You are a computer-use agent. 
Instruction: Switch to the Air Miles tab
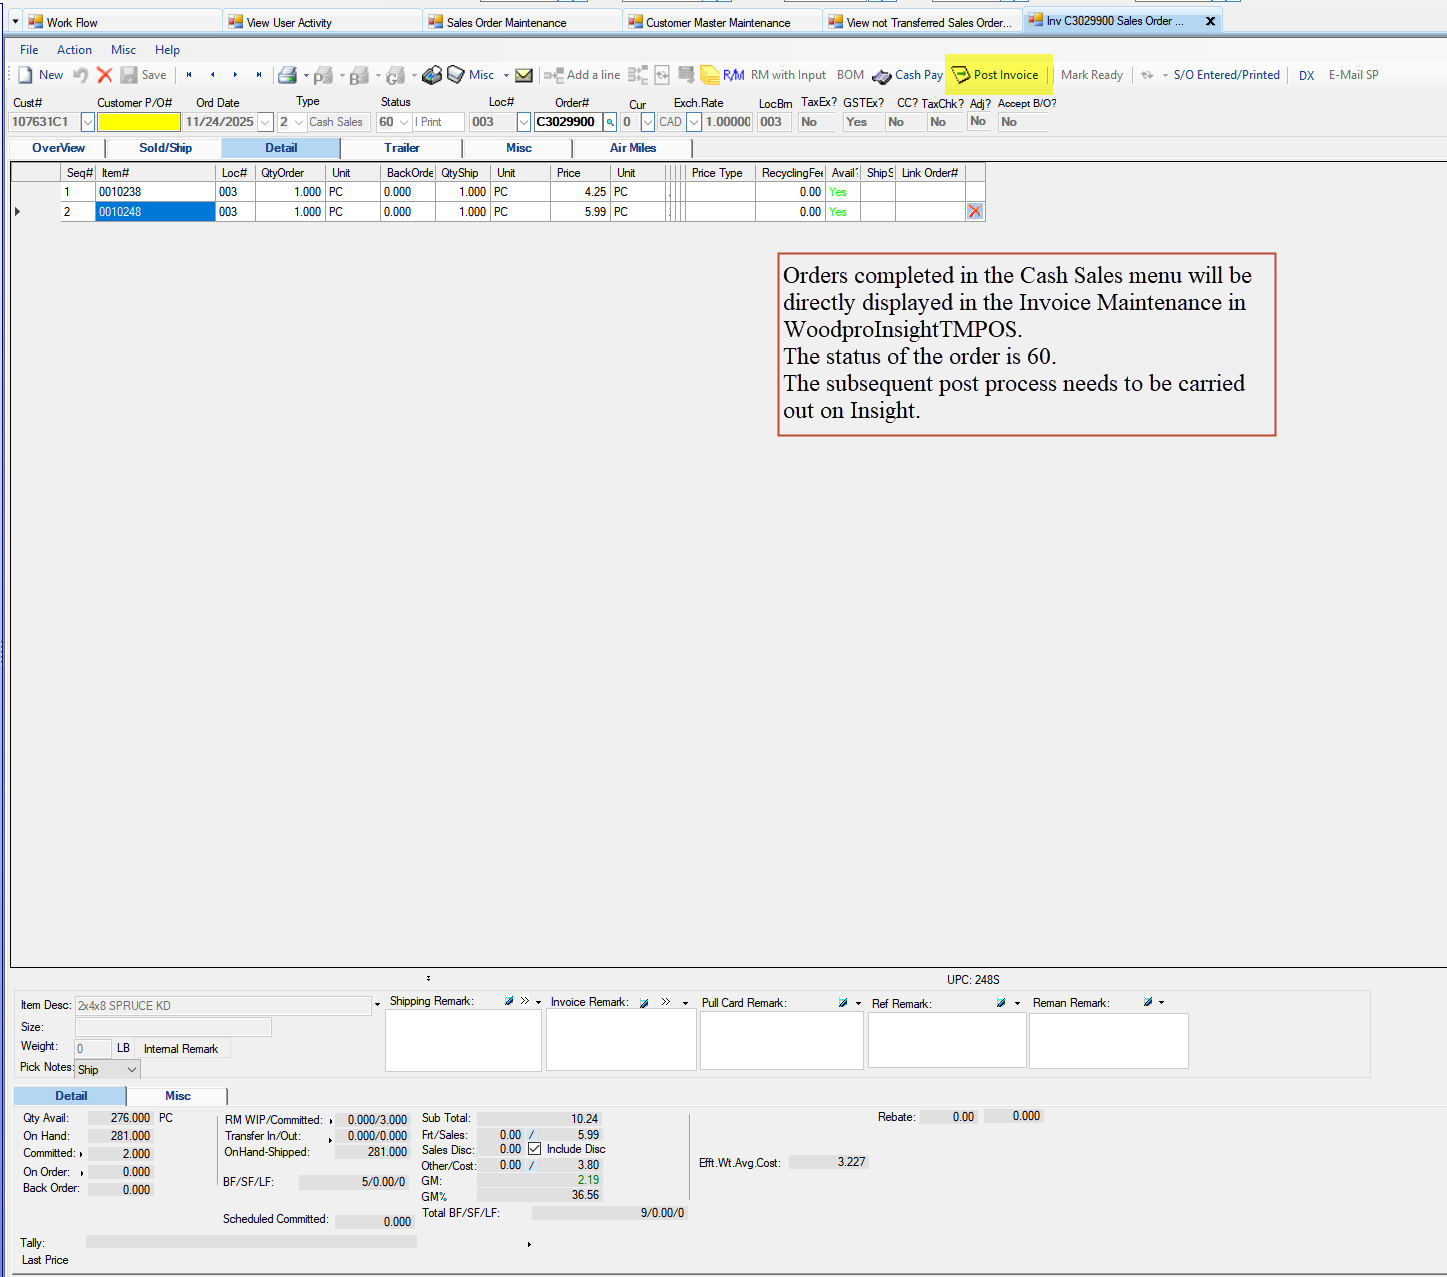632,148
